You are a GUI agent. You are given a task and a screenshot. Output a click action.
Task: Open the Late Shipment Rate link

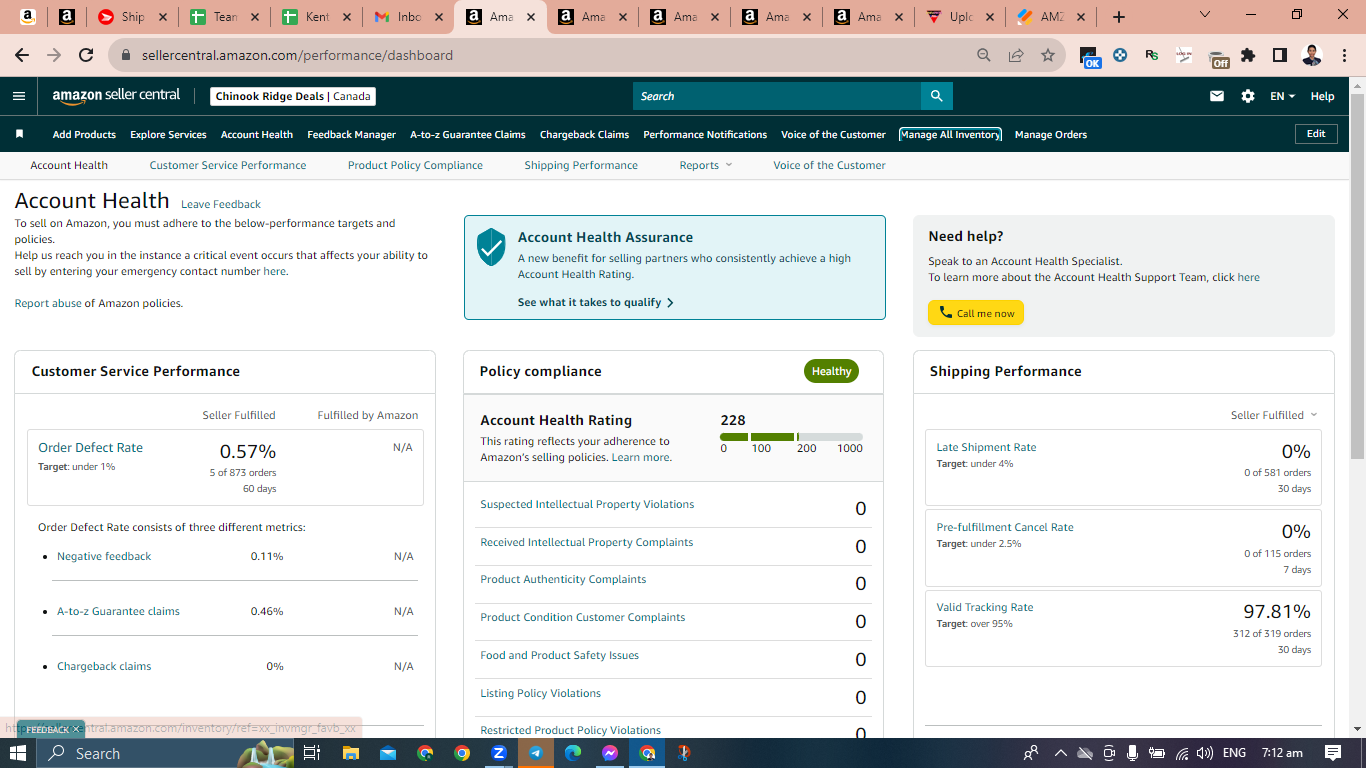pyautogui.click(x=986, y=447)
